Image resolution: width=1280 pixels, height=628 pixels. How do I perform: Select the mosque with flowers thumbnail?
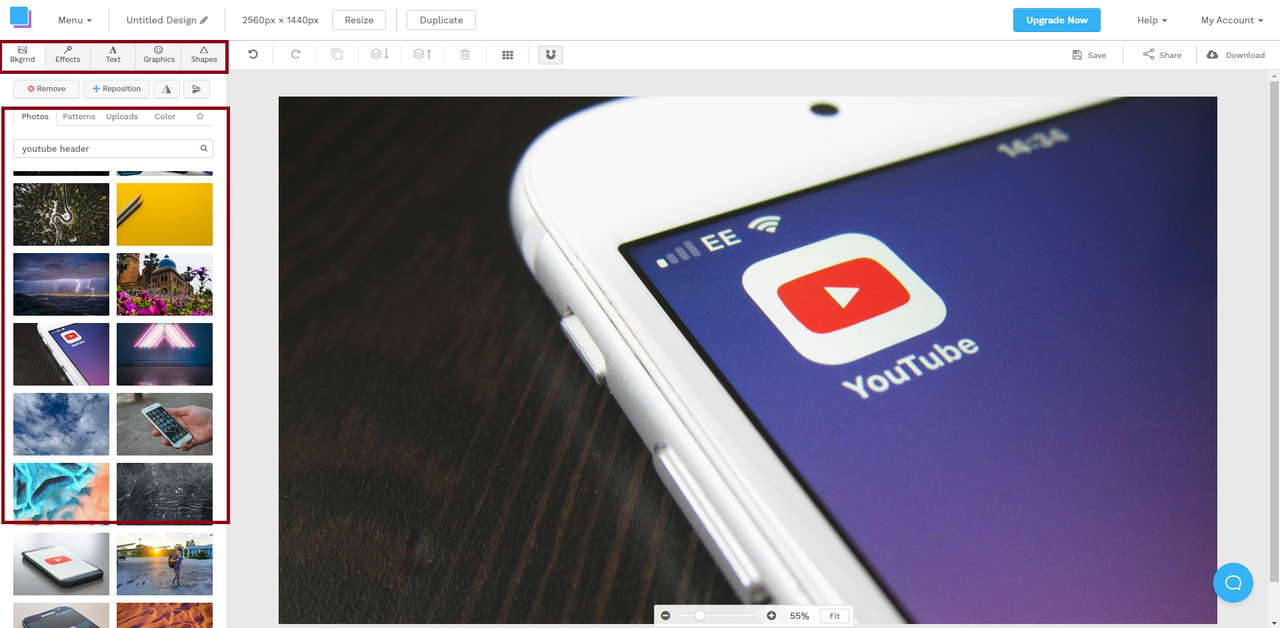tap(165, 284)
